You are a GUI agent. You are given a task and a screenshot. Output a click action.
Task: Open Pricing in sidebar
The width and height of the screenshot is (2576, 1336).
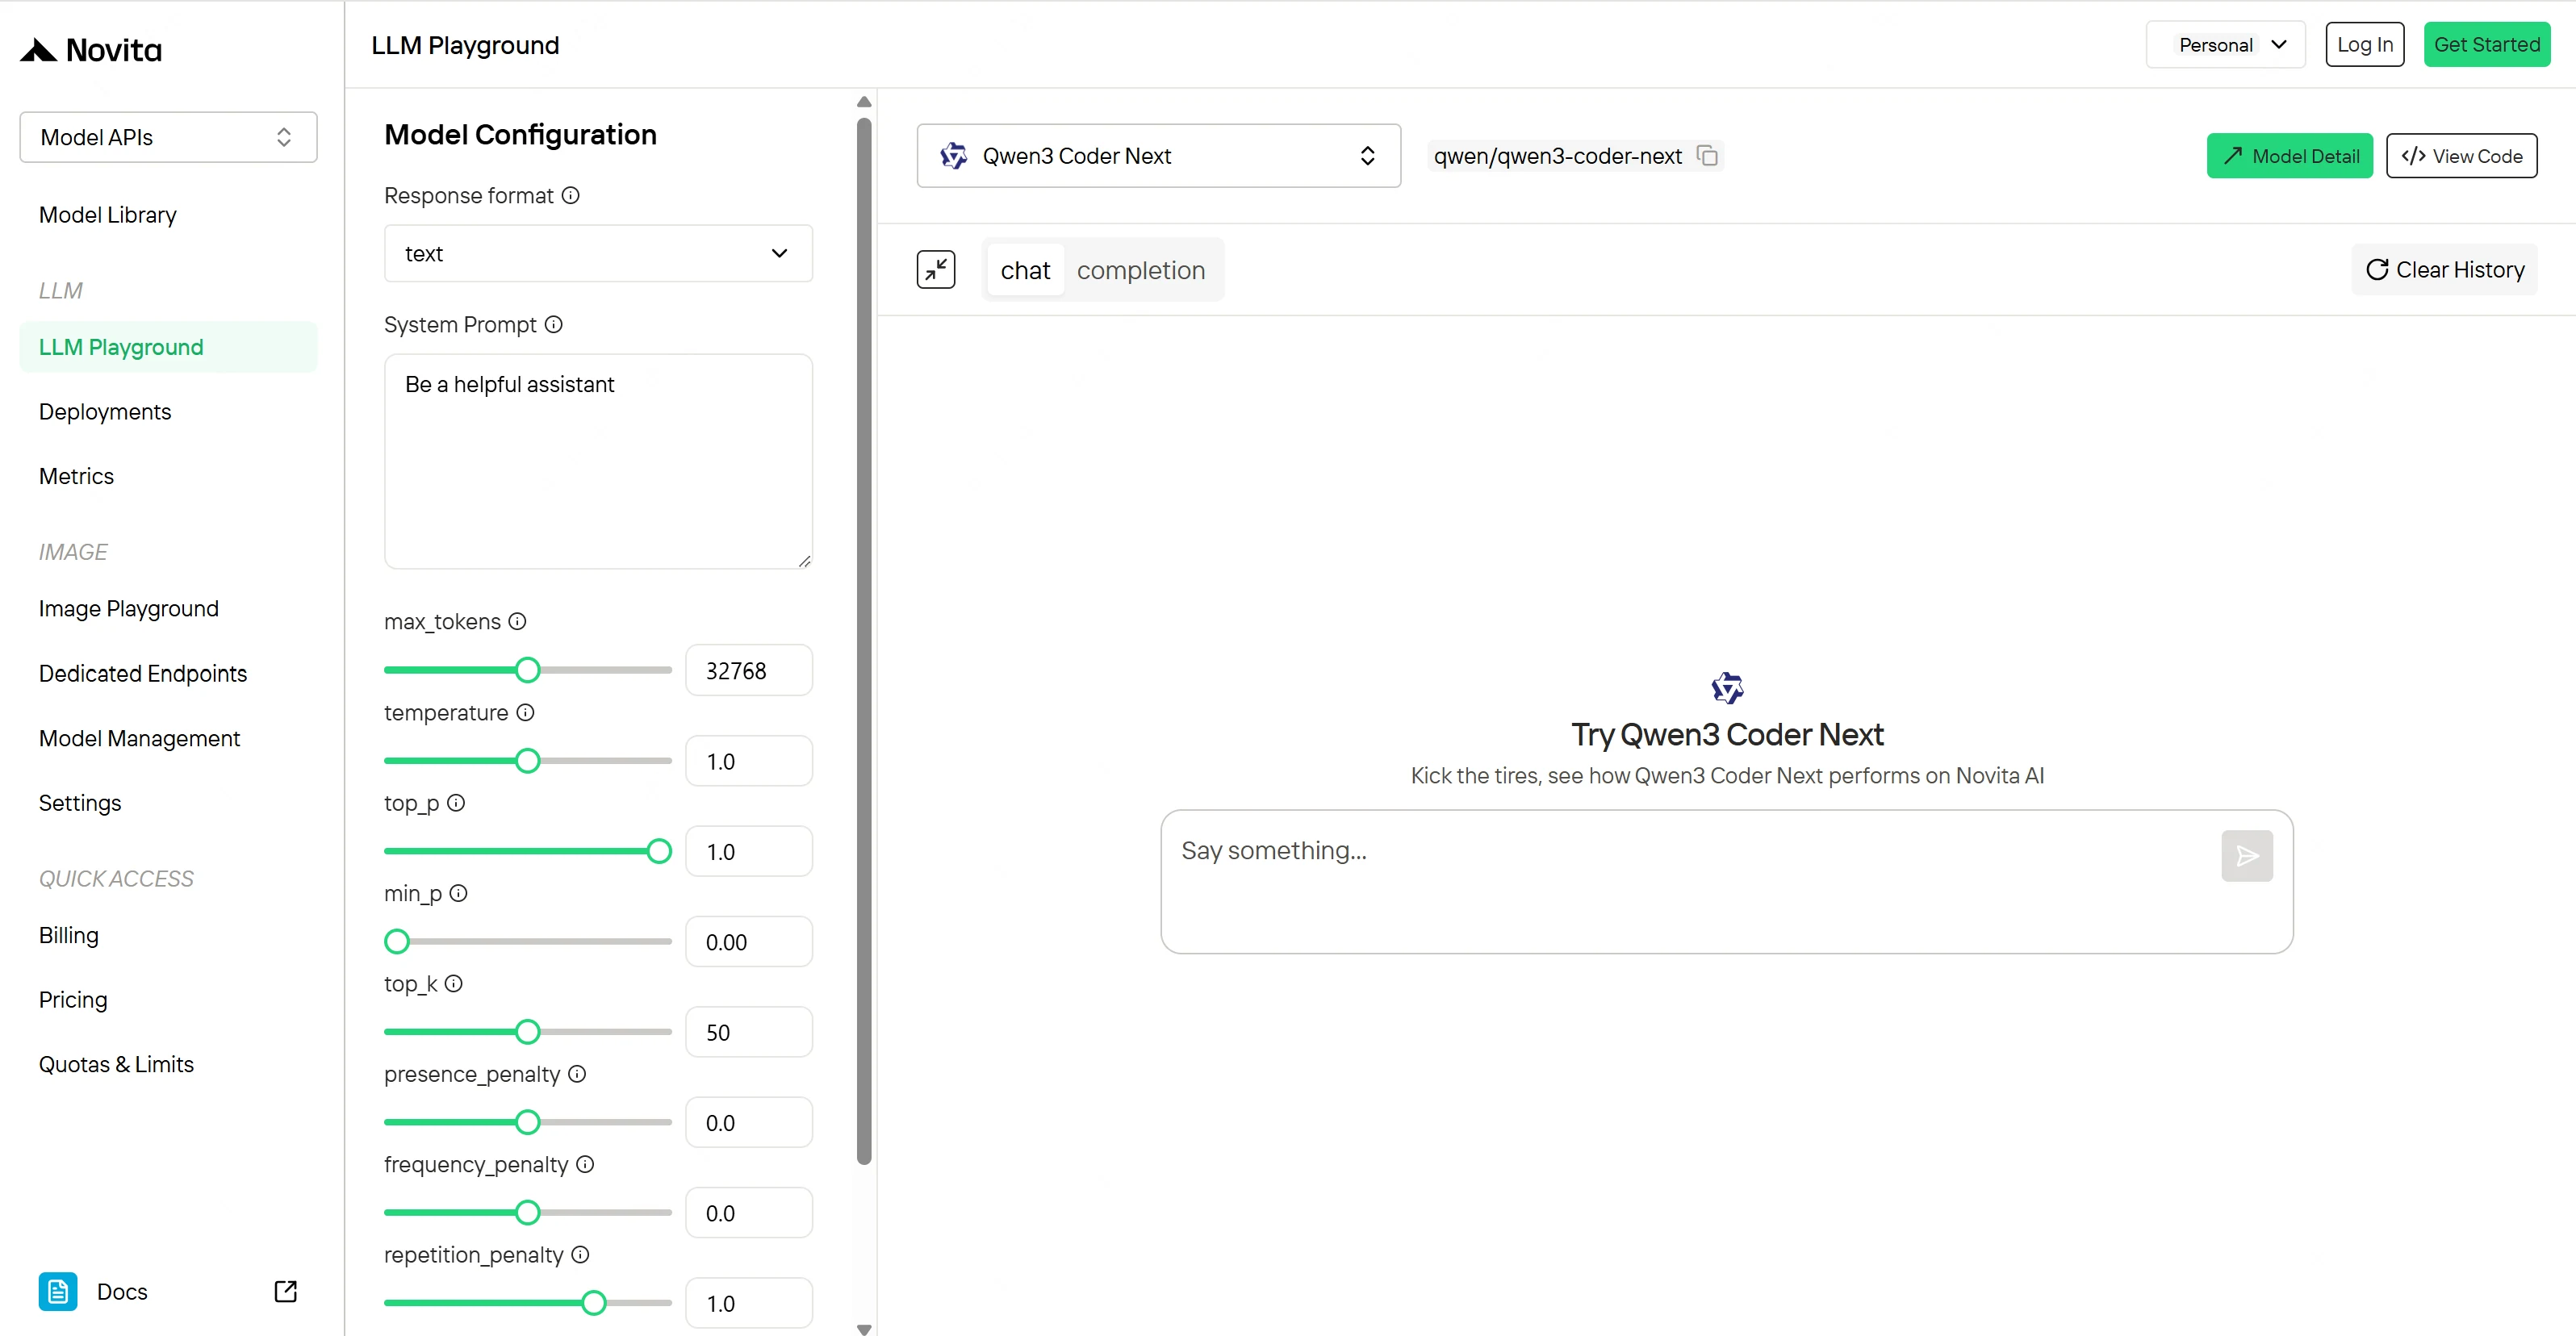pyautogui.click(x=73, y=1000)
